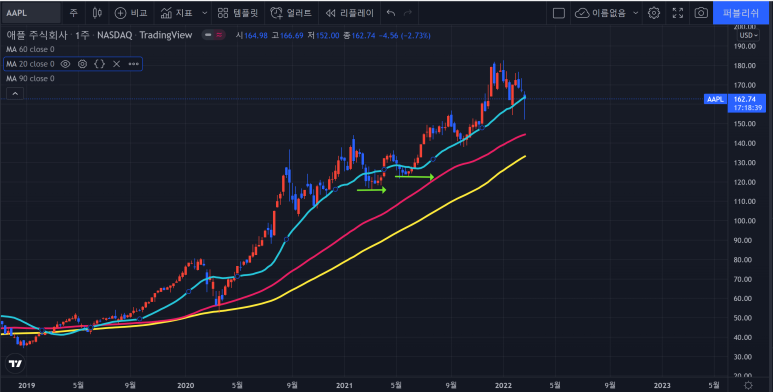
Task: Expand the favorite indicators dropdown arrow
Action: 204,13
